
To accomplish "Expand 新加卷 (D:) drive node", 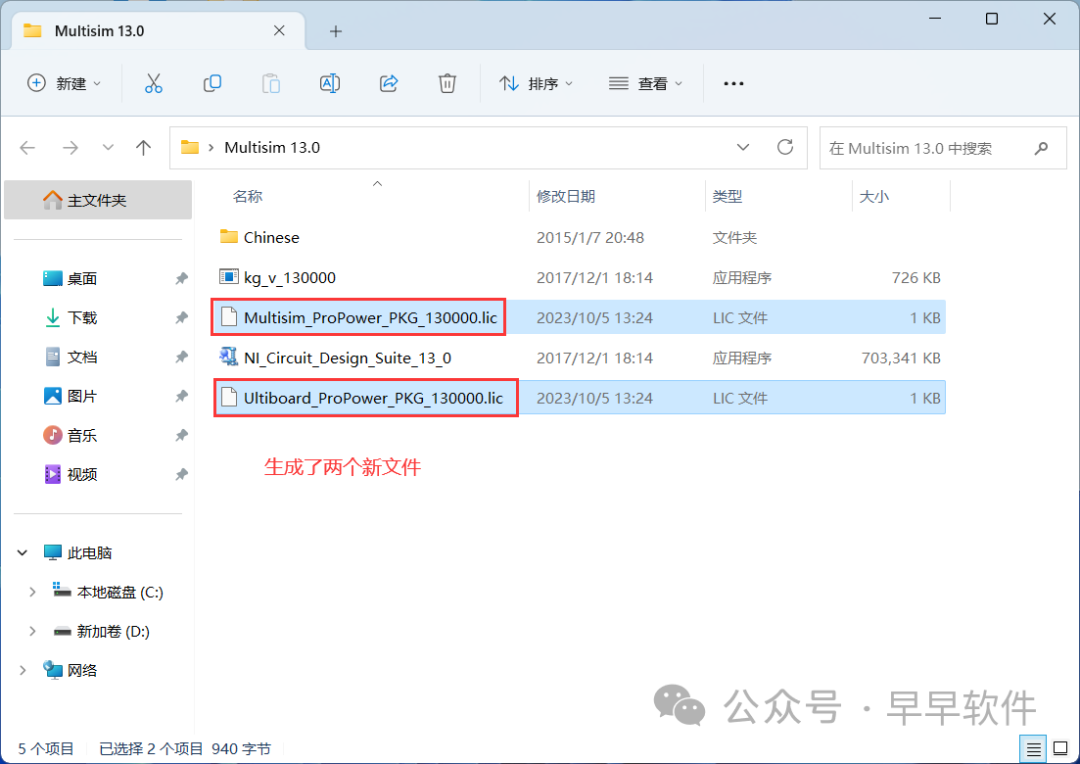I will pos(32,631).
